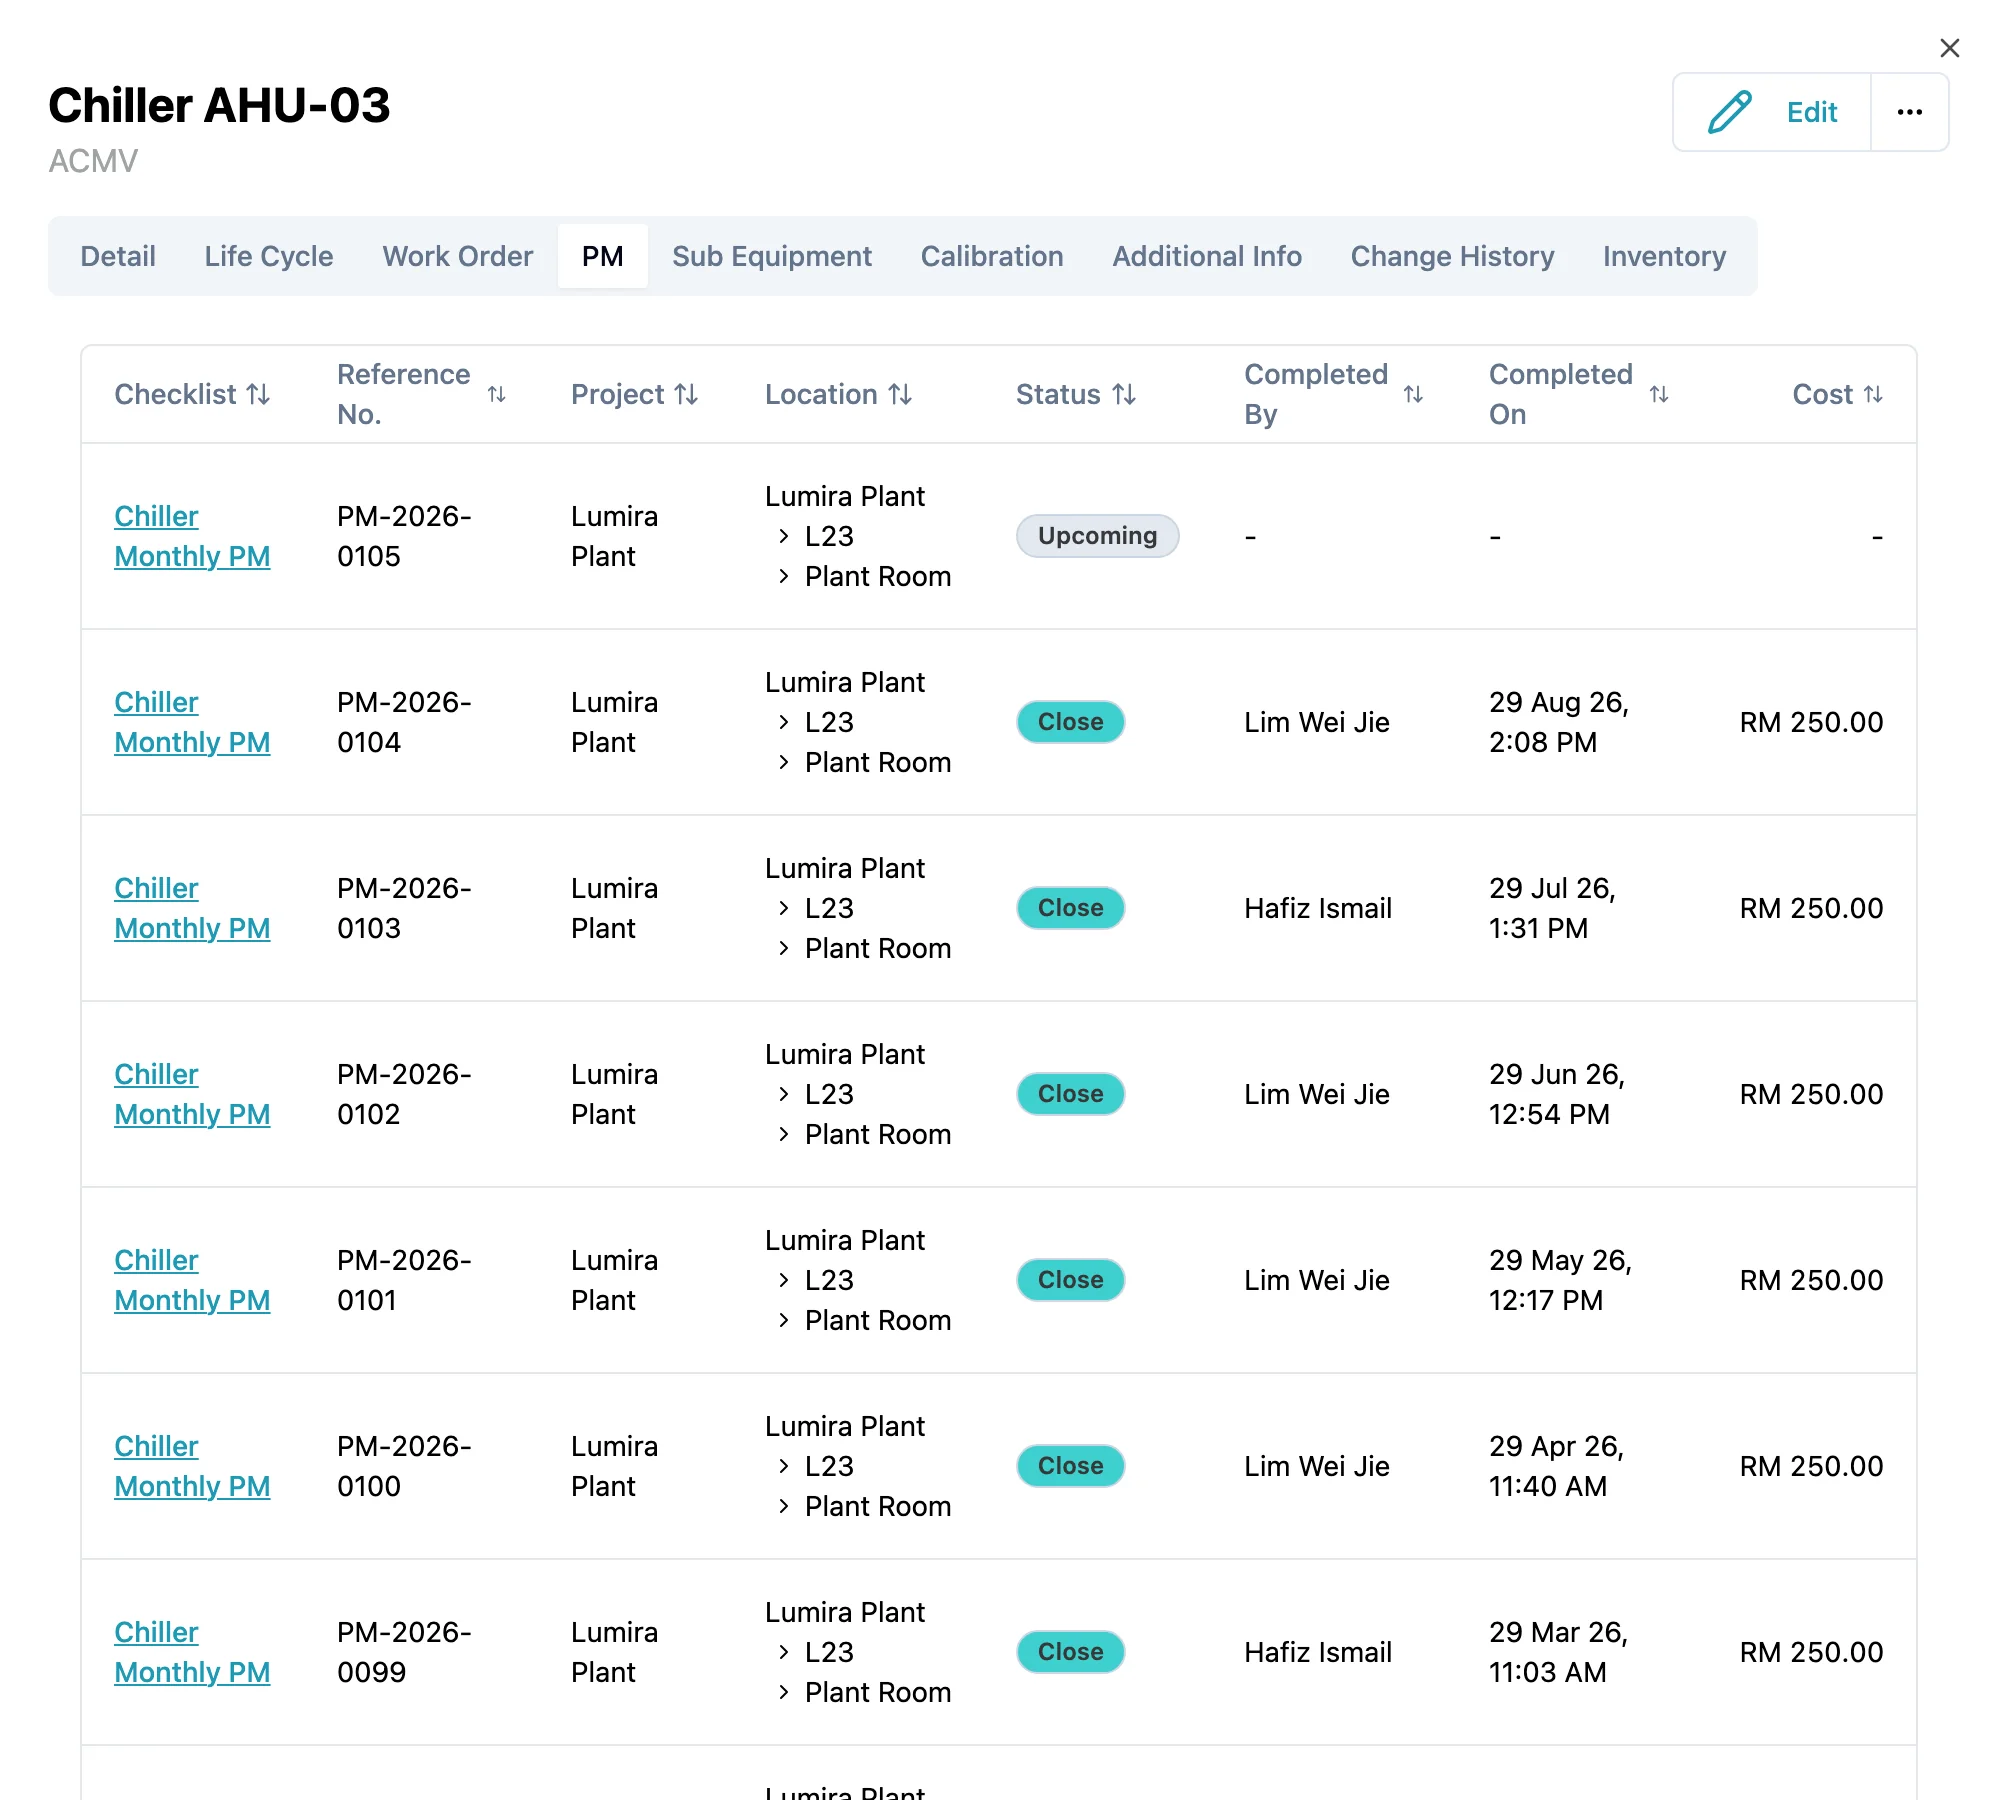Click reference number PM-2026-0102
The image size is (1998, 1800).
[x=404, y=1094]
